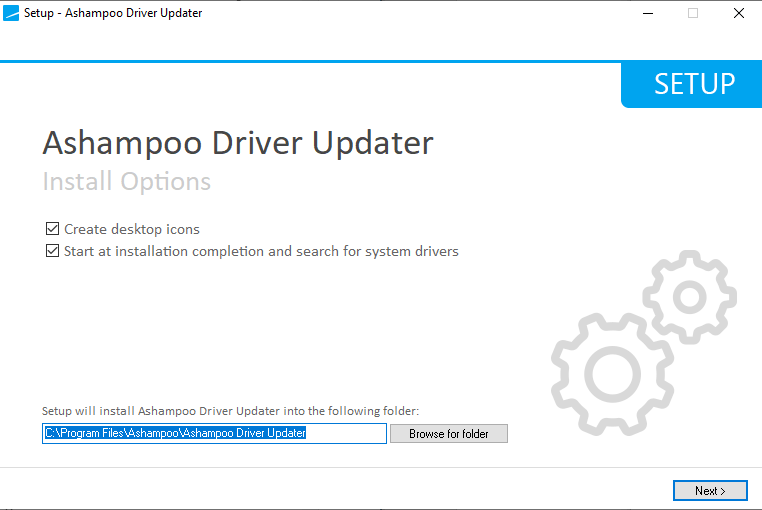762x510 pixels.
Task: Uncheck the Create desktop icons checkbox
Action: [52, 229]
